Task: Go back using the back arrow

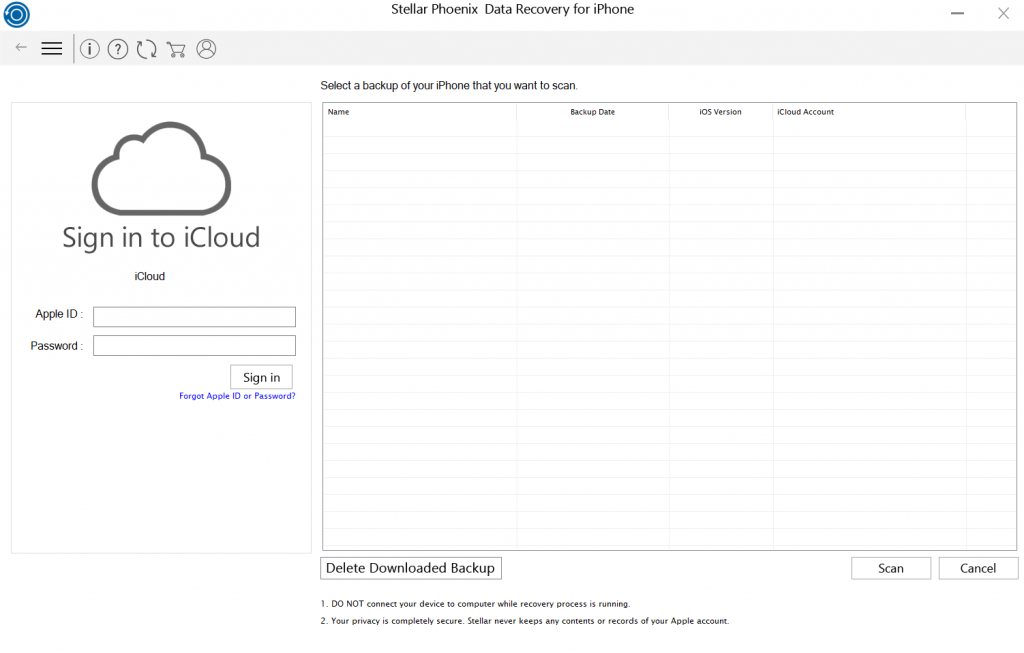Action: point(21,47)
